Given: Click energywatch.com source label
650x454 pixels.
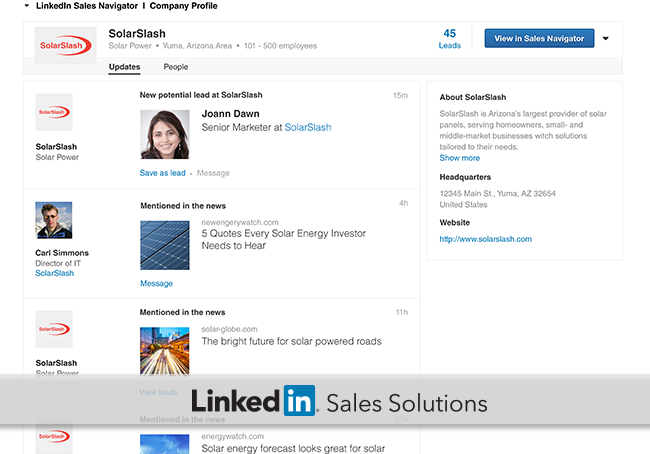Looking at the screenshot, I should [x=233, y=436].
